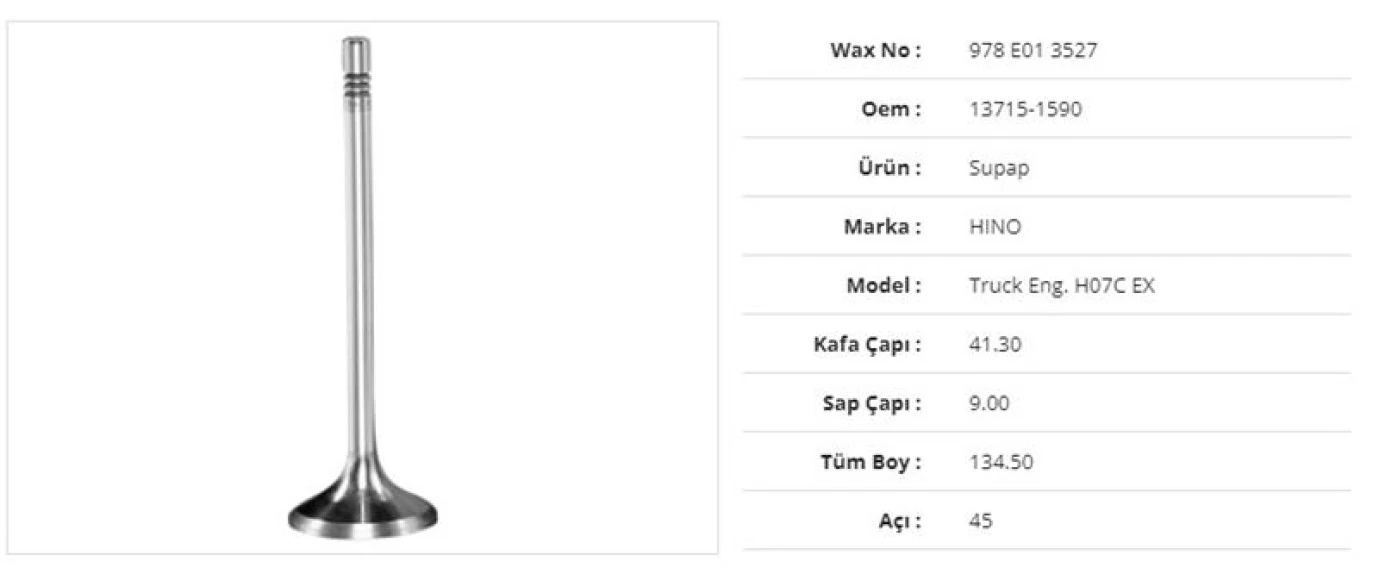Click the "Oem :" label
1379x574 pixels.
click(890, 109)
